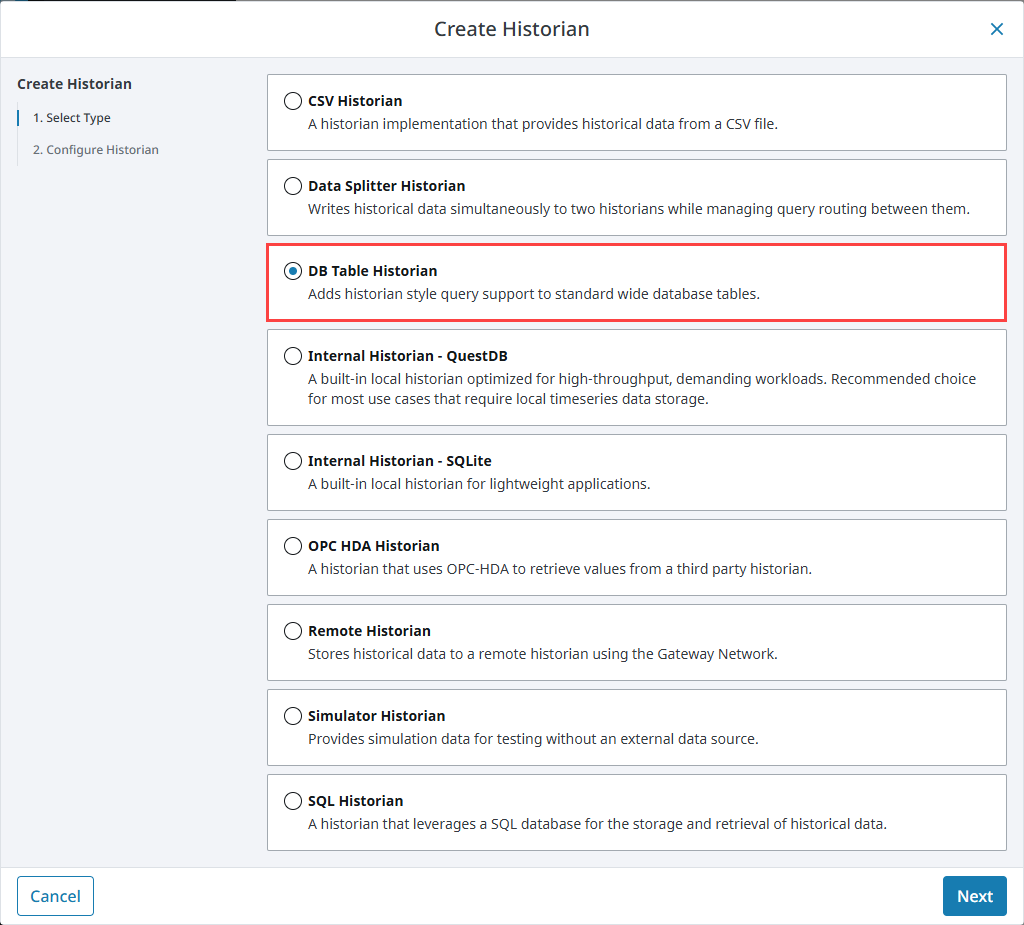
Task: Cancel the historian creation
Action: pos(55,895)
